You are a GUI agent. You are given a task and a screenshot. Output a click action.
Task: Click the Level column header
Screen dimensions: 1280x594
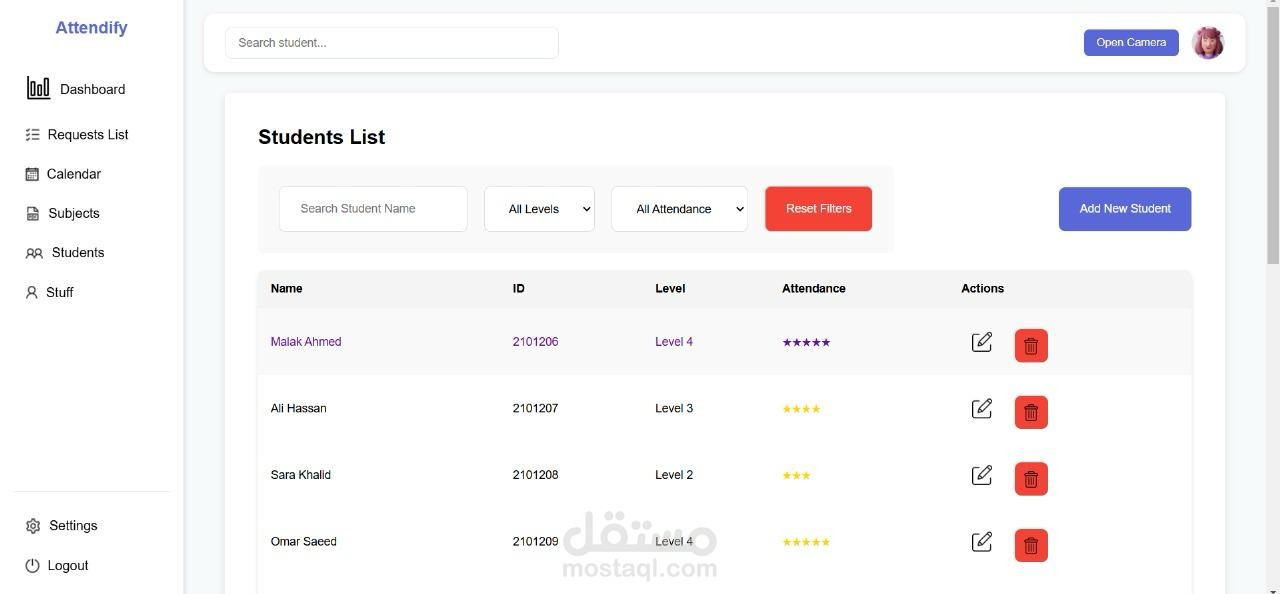(670, 288)
